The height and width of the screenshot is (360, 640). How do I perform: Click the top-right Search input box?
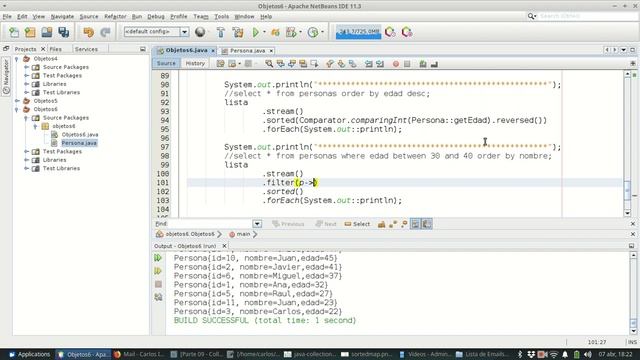587,16
